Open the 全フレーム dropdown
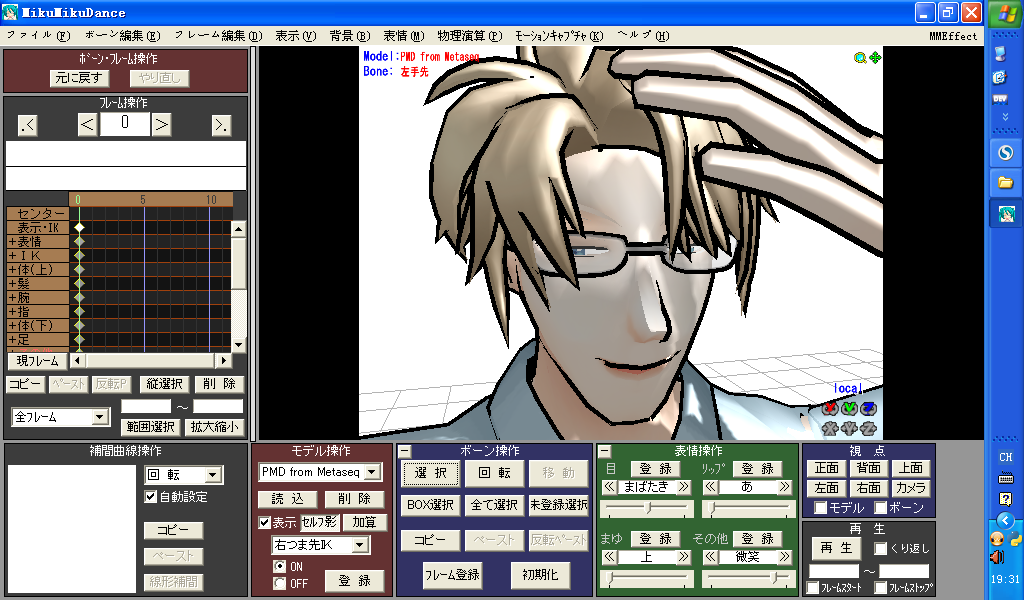 (x=99, y=417)
